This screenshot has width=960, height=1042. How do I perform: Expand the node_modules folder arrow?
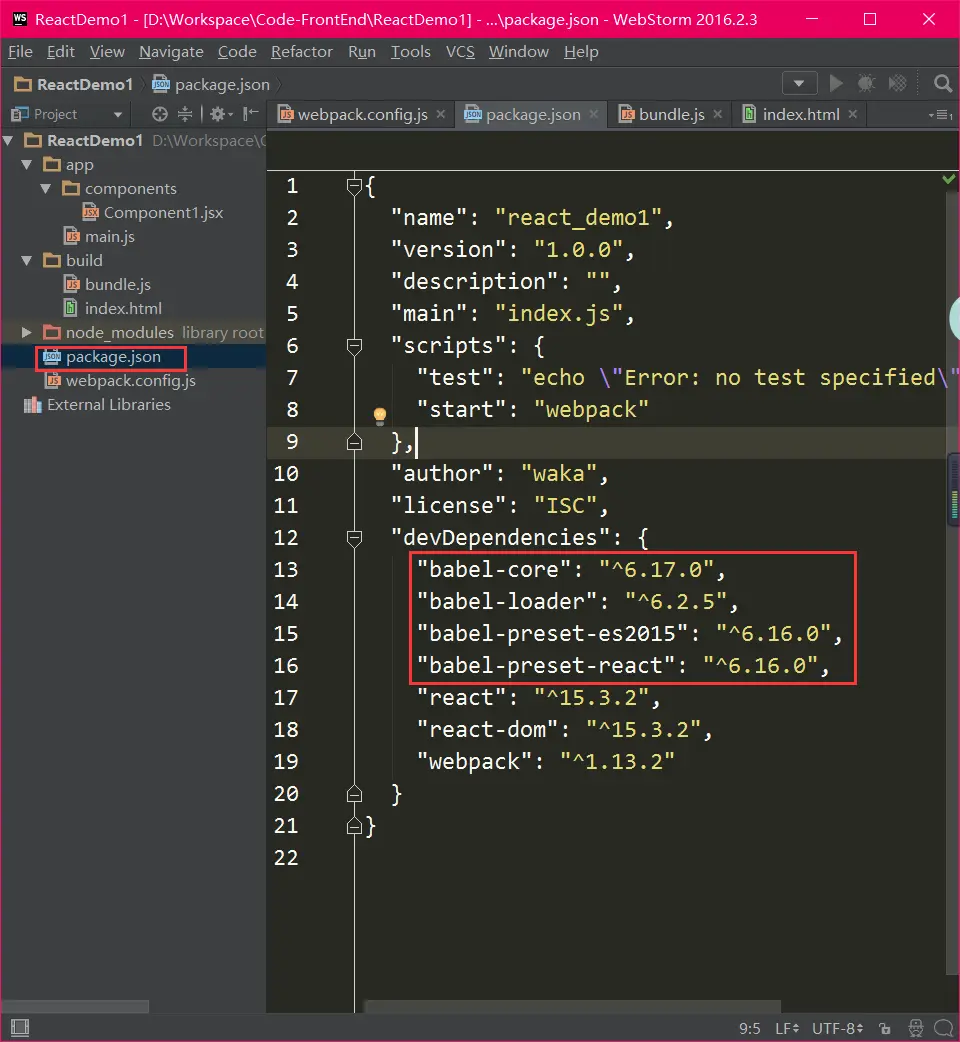pos(27,332)
